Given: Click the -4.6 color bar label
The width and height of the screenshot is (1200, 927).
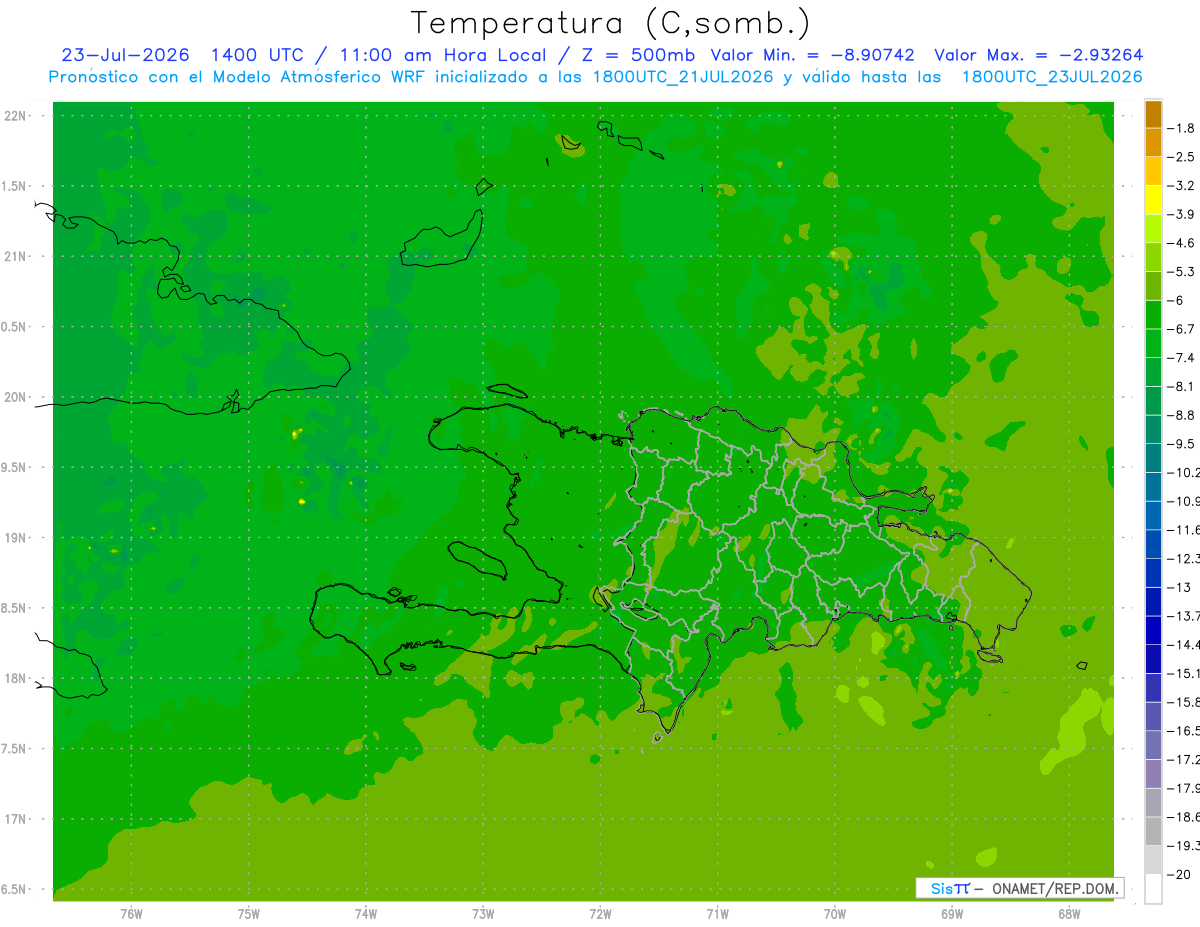Looking at the screenshot, I should 1181,243.
